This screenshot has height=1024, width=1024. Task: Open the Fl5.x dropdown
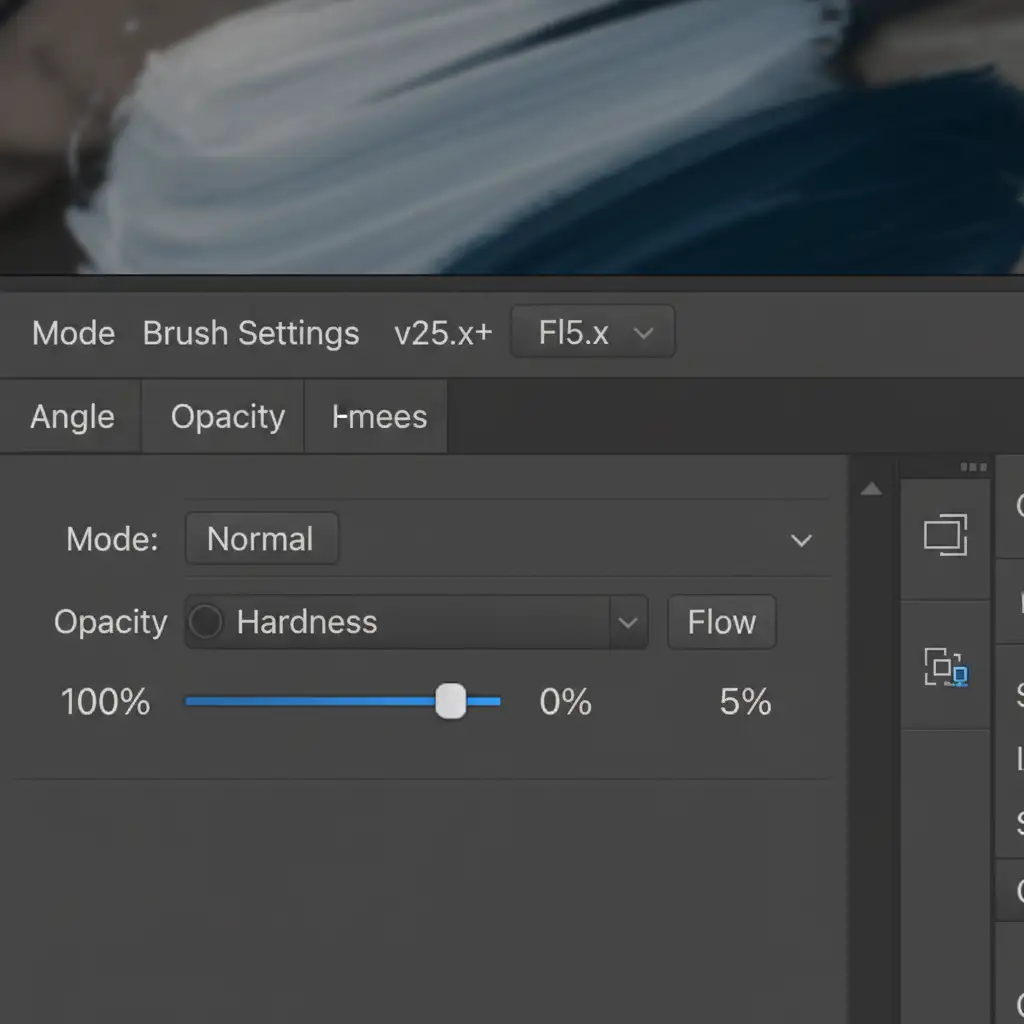tap(593, 332)
